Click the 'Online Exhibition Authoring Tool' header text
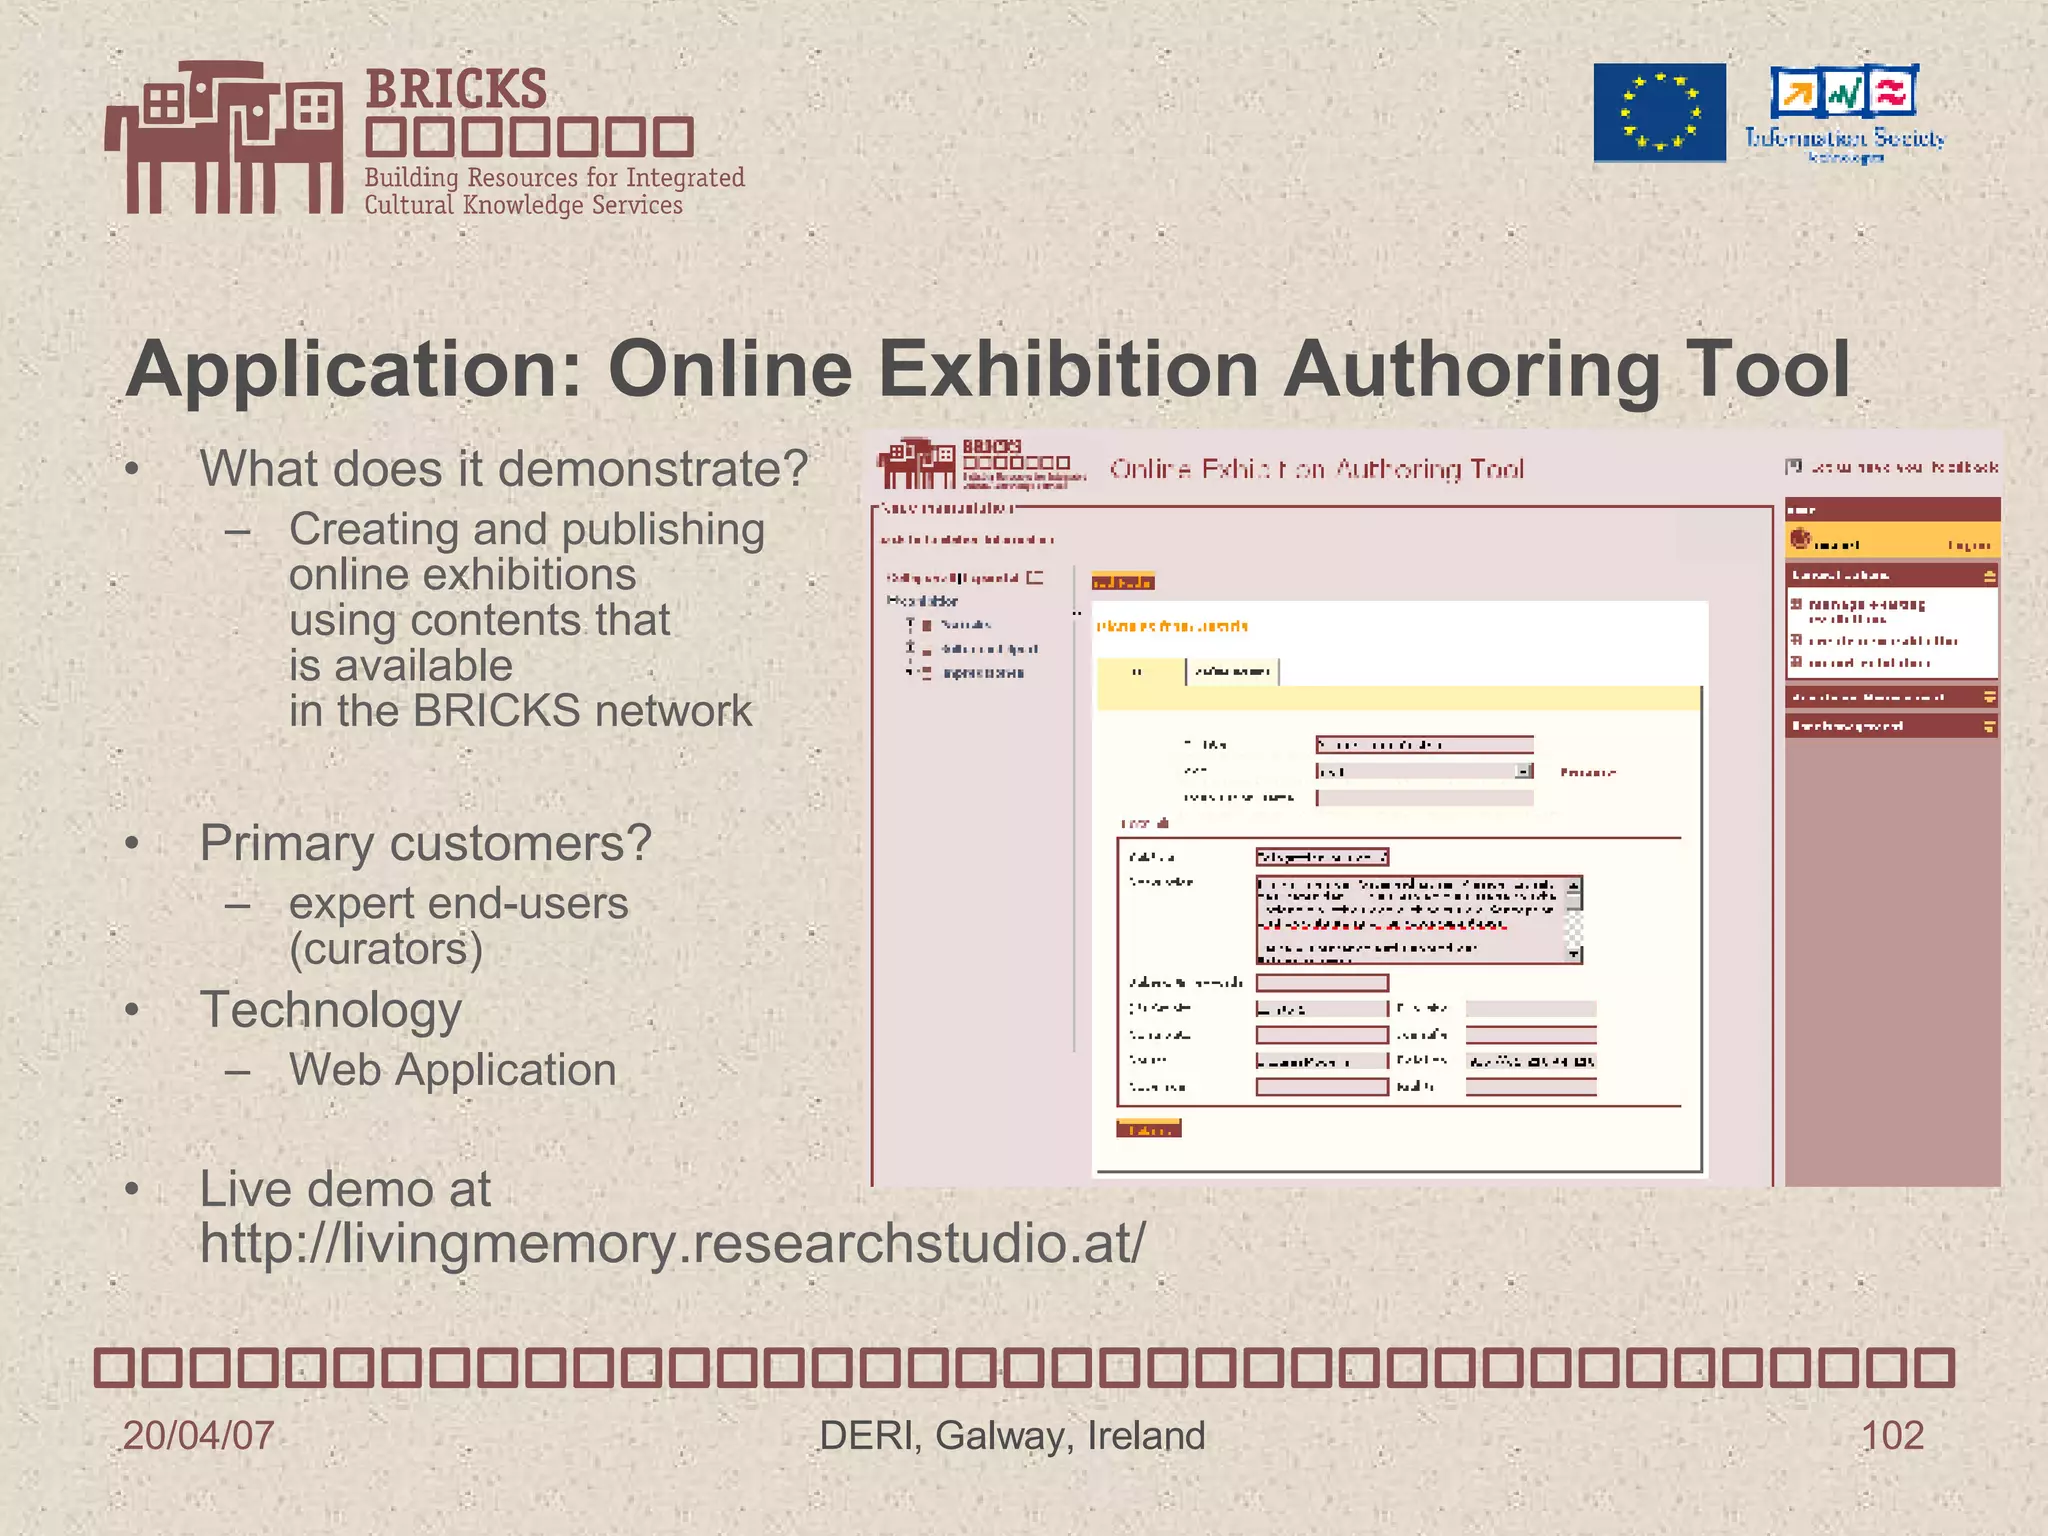 click(1316, 469)
